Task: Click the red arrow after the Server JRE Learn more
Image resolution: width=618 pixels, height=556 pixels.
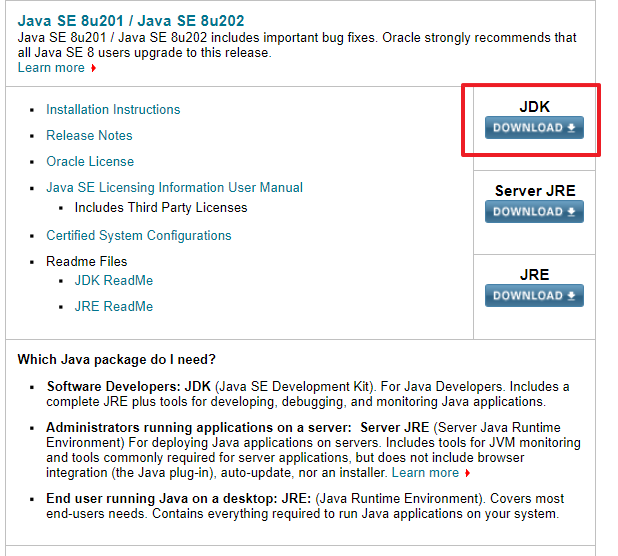Action: click(467, 473)
